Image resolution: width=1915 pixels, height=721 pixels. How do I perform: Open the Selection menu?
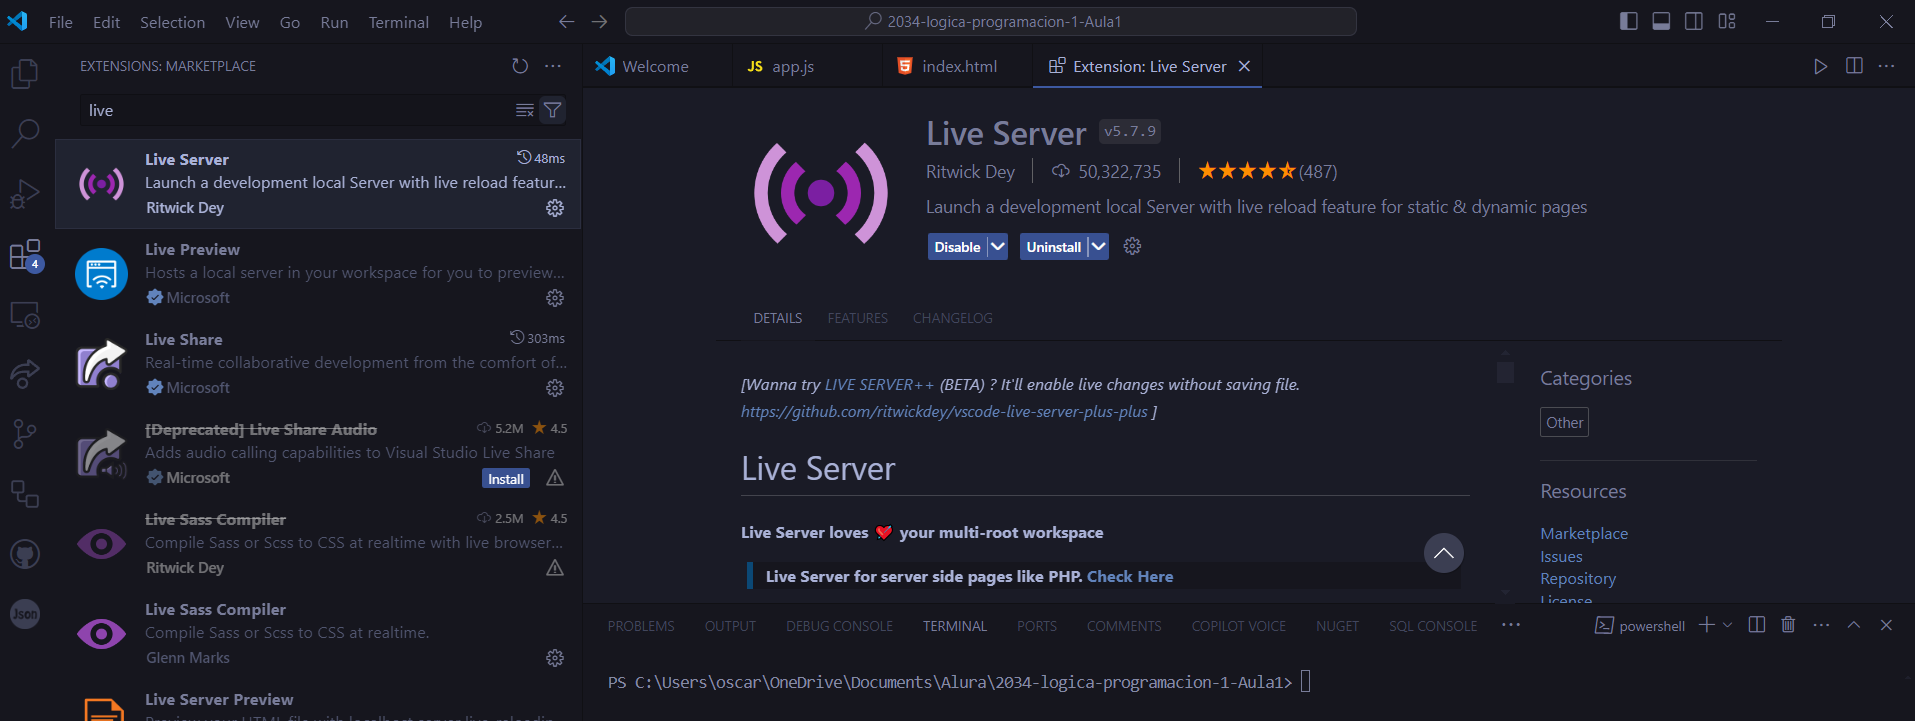tap(172, 22)
